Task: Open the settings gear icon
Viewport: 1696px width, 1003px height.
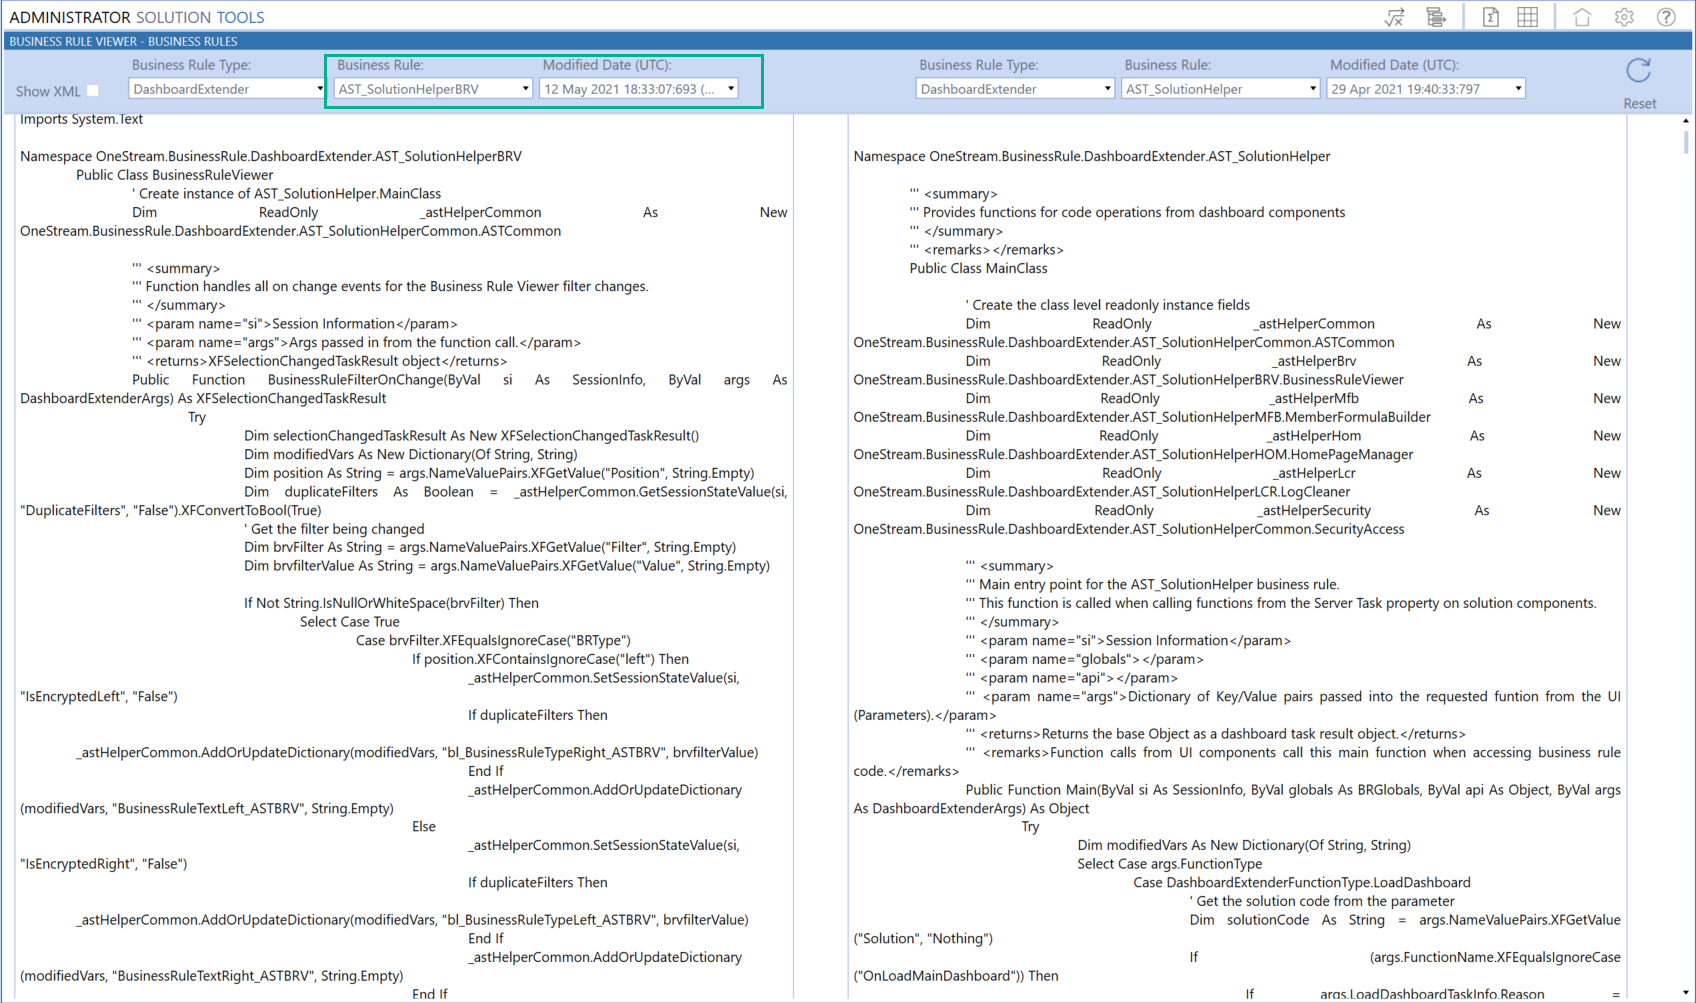Action: pyautogui.click(x=1624, y=17)
